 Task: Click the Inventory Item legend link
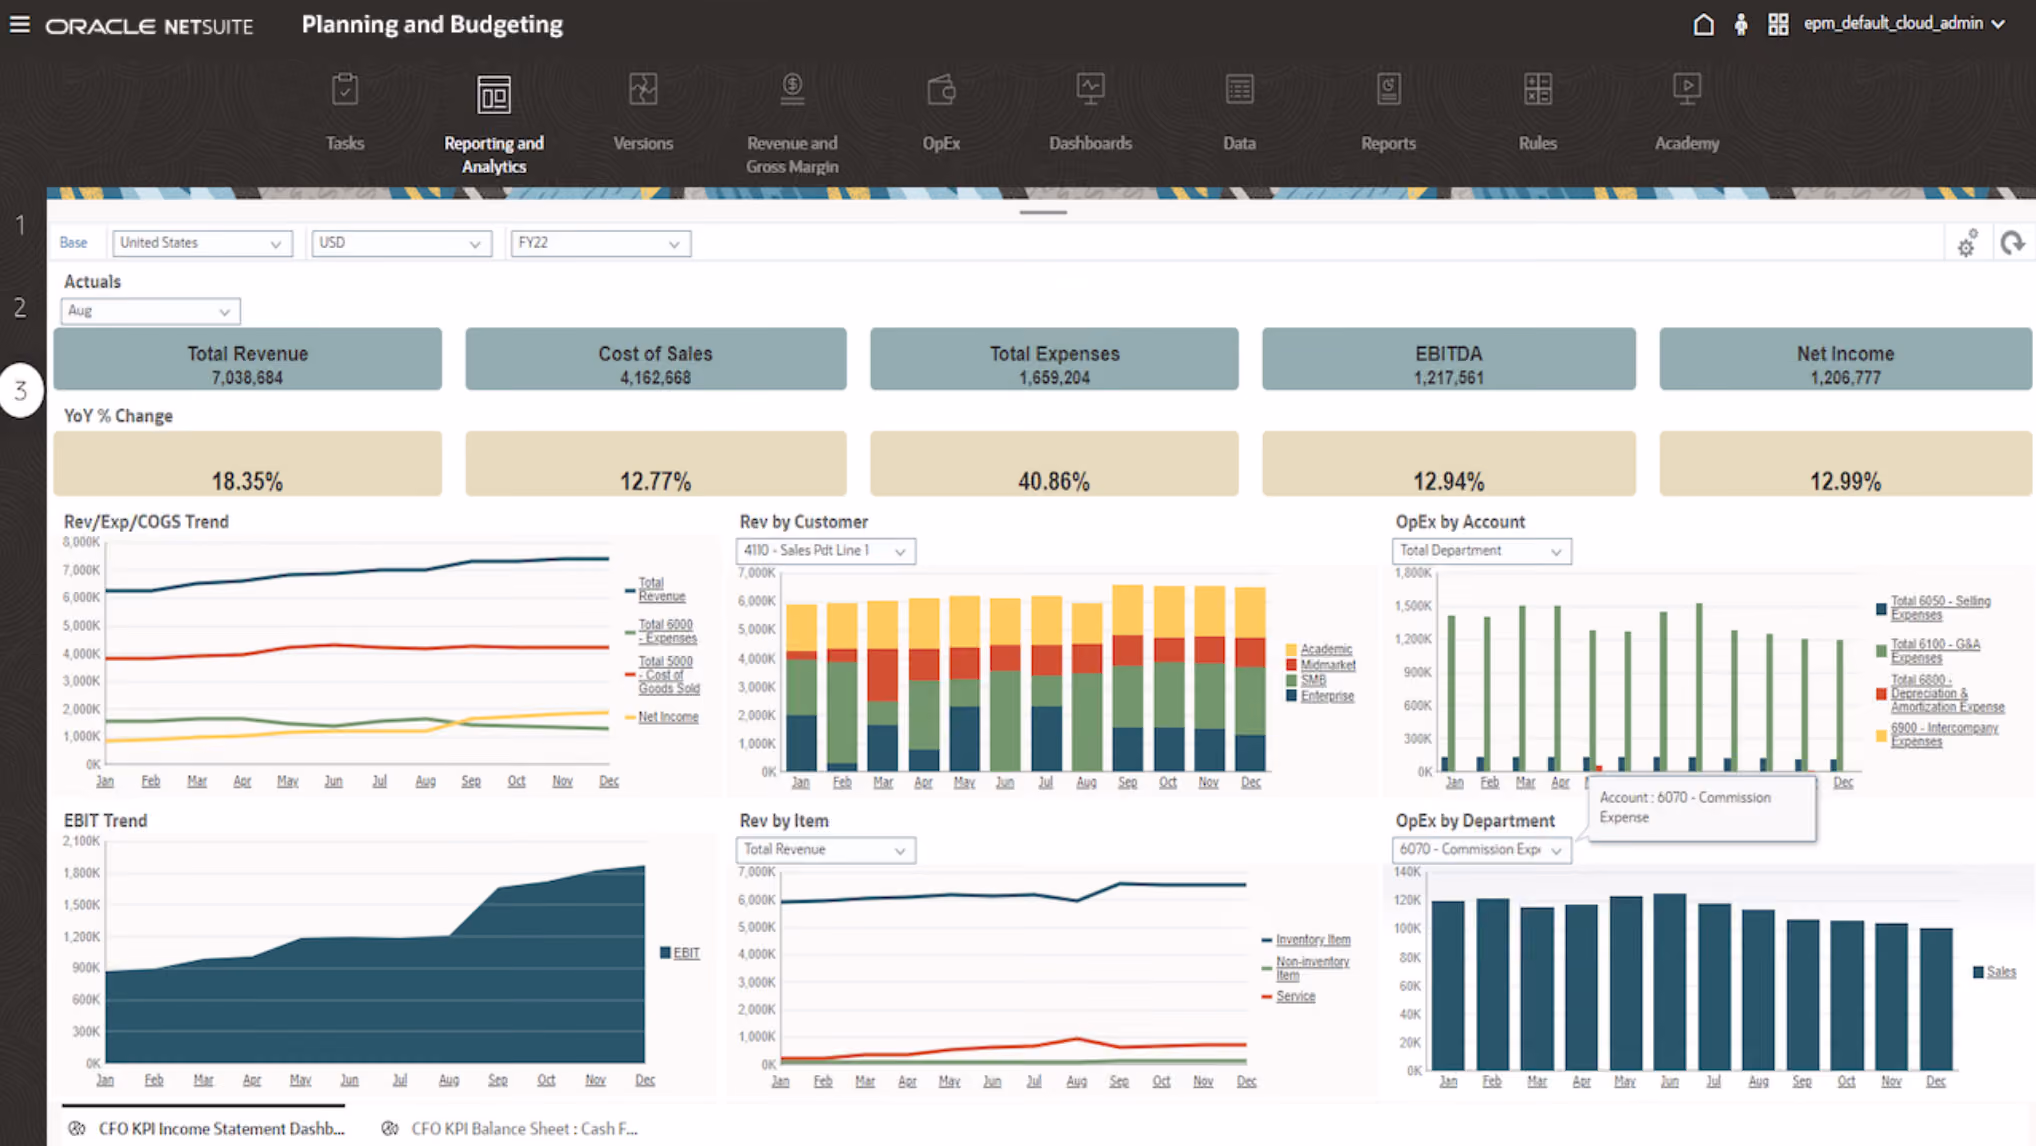[x=1313, y=940]
